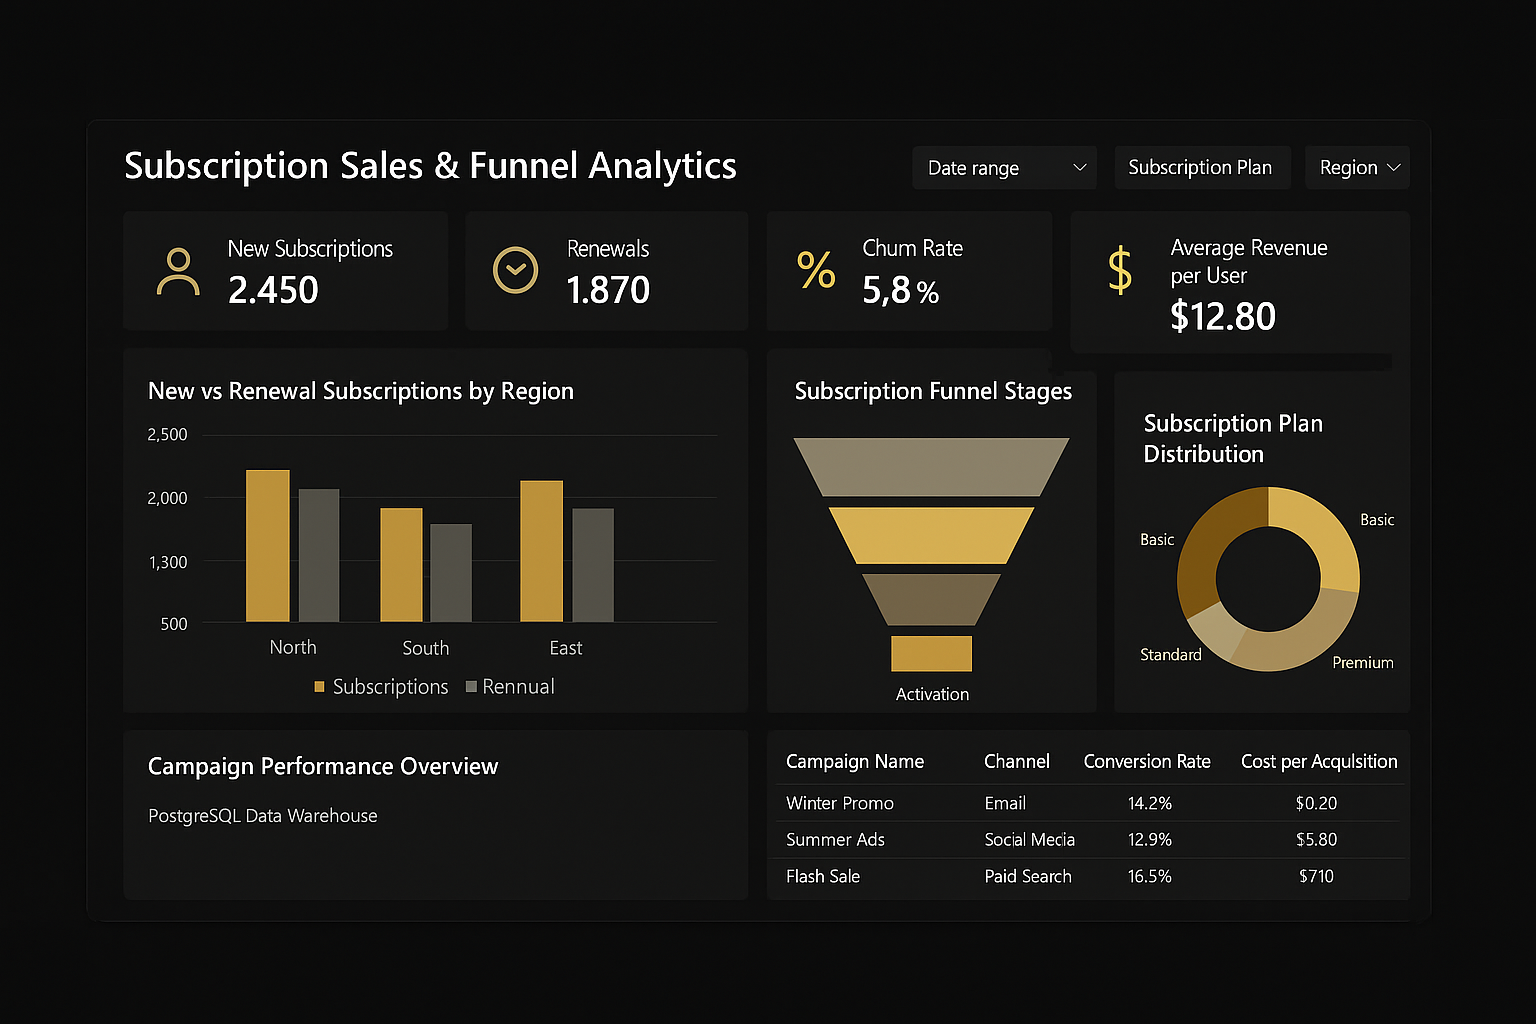The width and height of the screenshot is (1536, 1024).
Task: Select the Flash Sale campaign row
Action: 823,877
